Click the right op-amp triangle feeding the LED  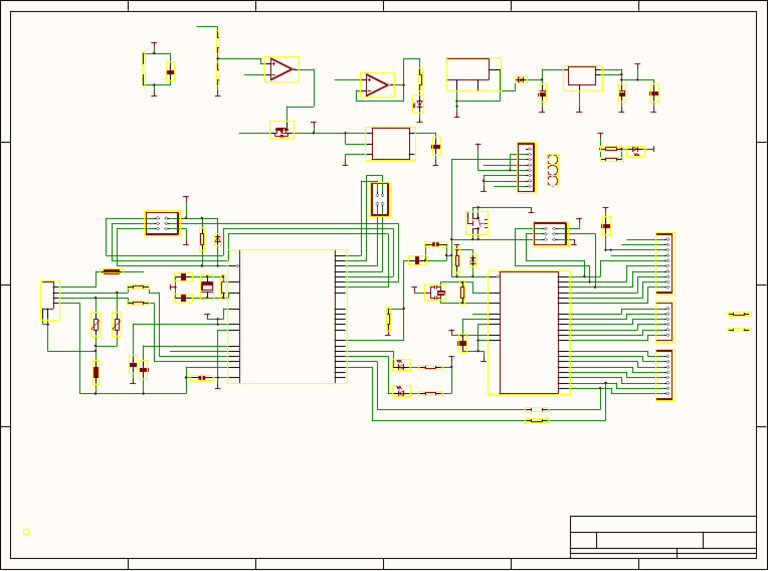[377, 85]
